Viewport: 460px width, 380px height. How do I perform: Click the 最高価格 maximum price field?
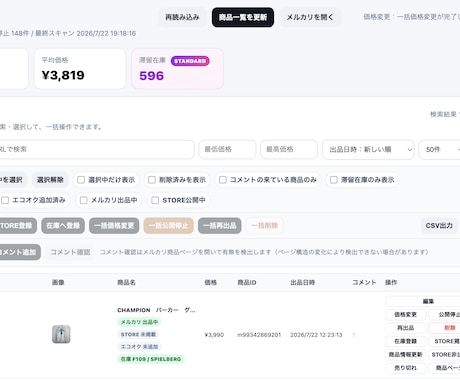point(289,149)
